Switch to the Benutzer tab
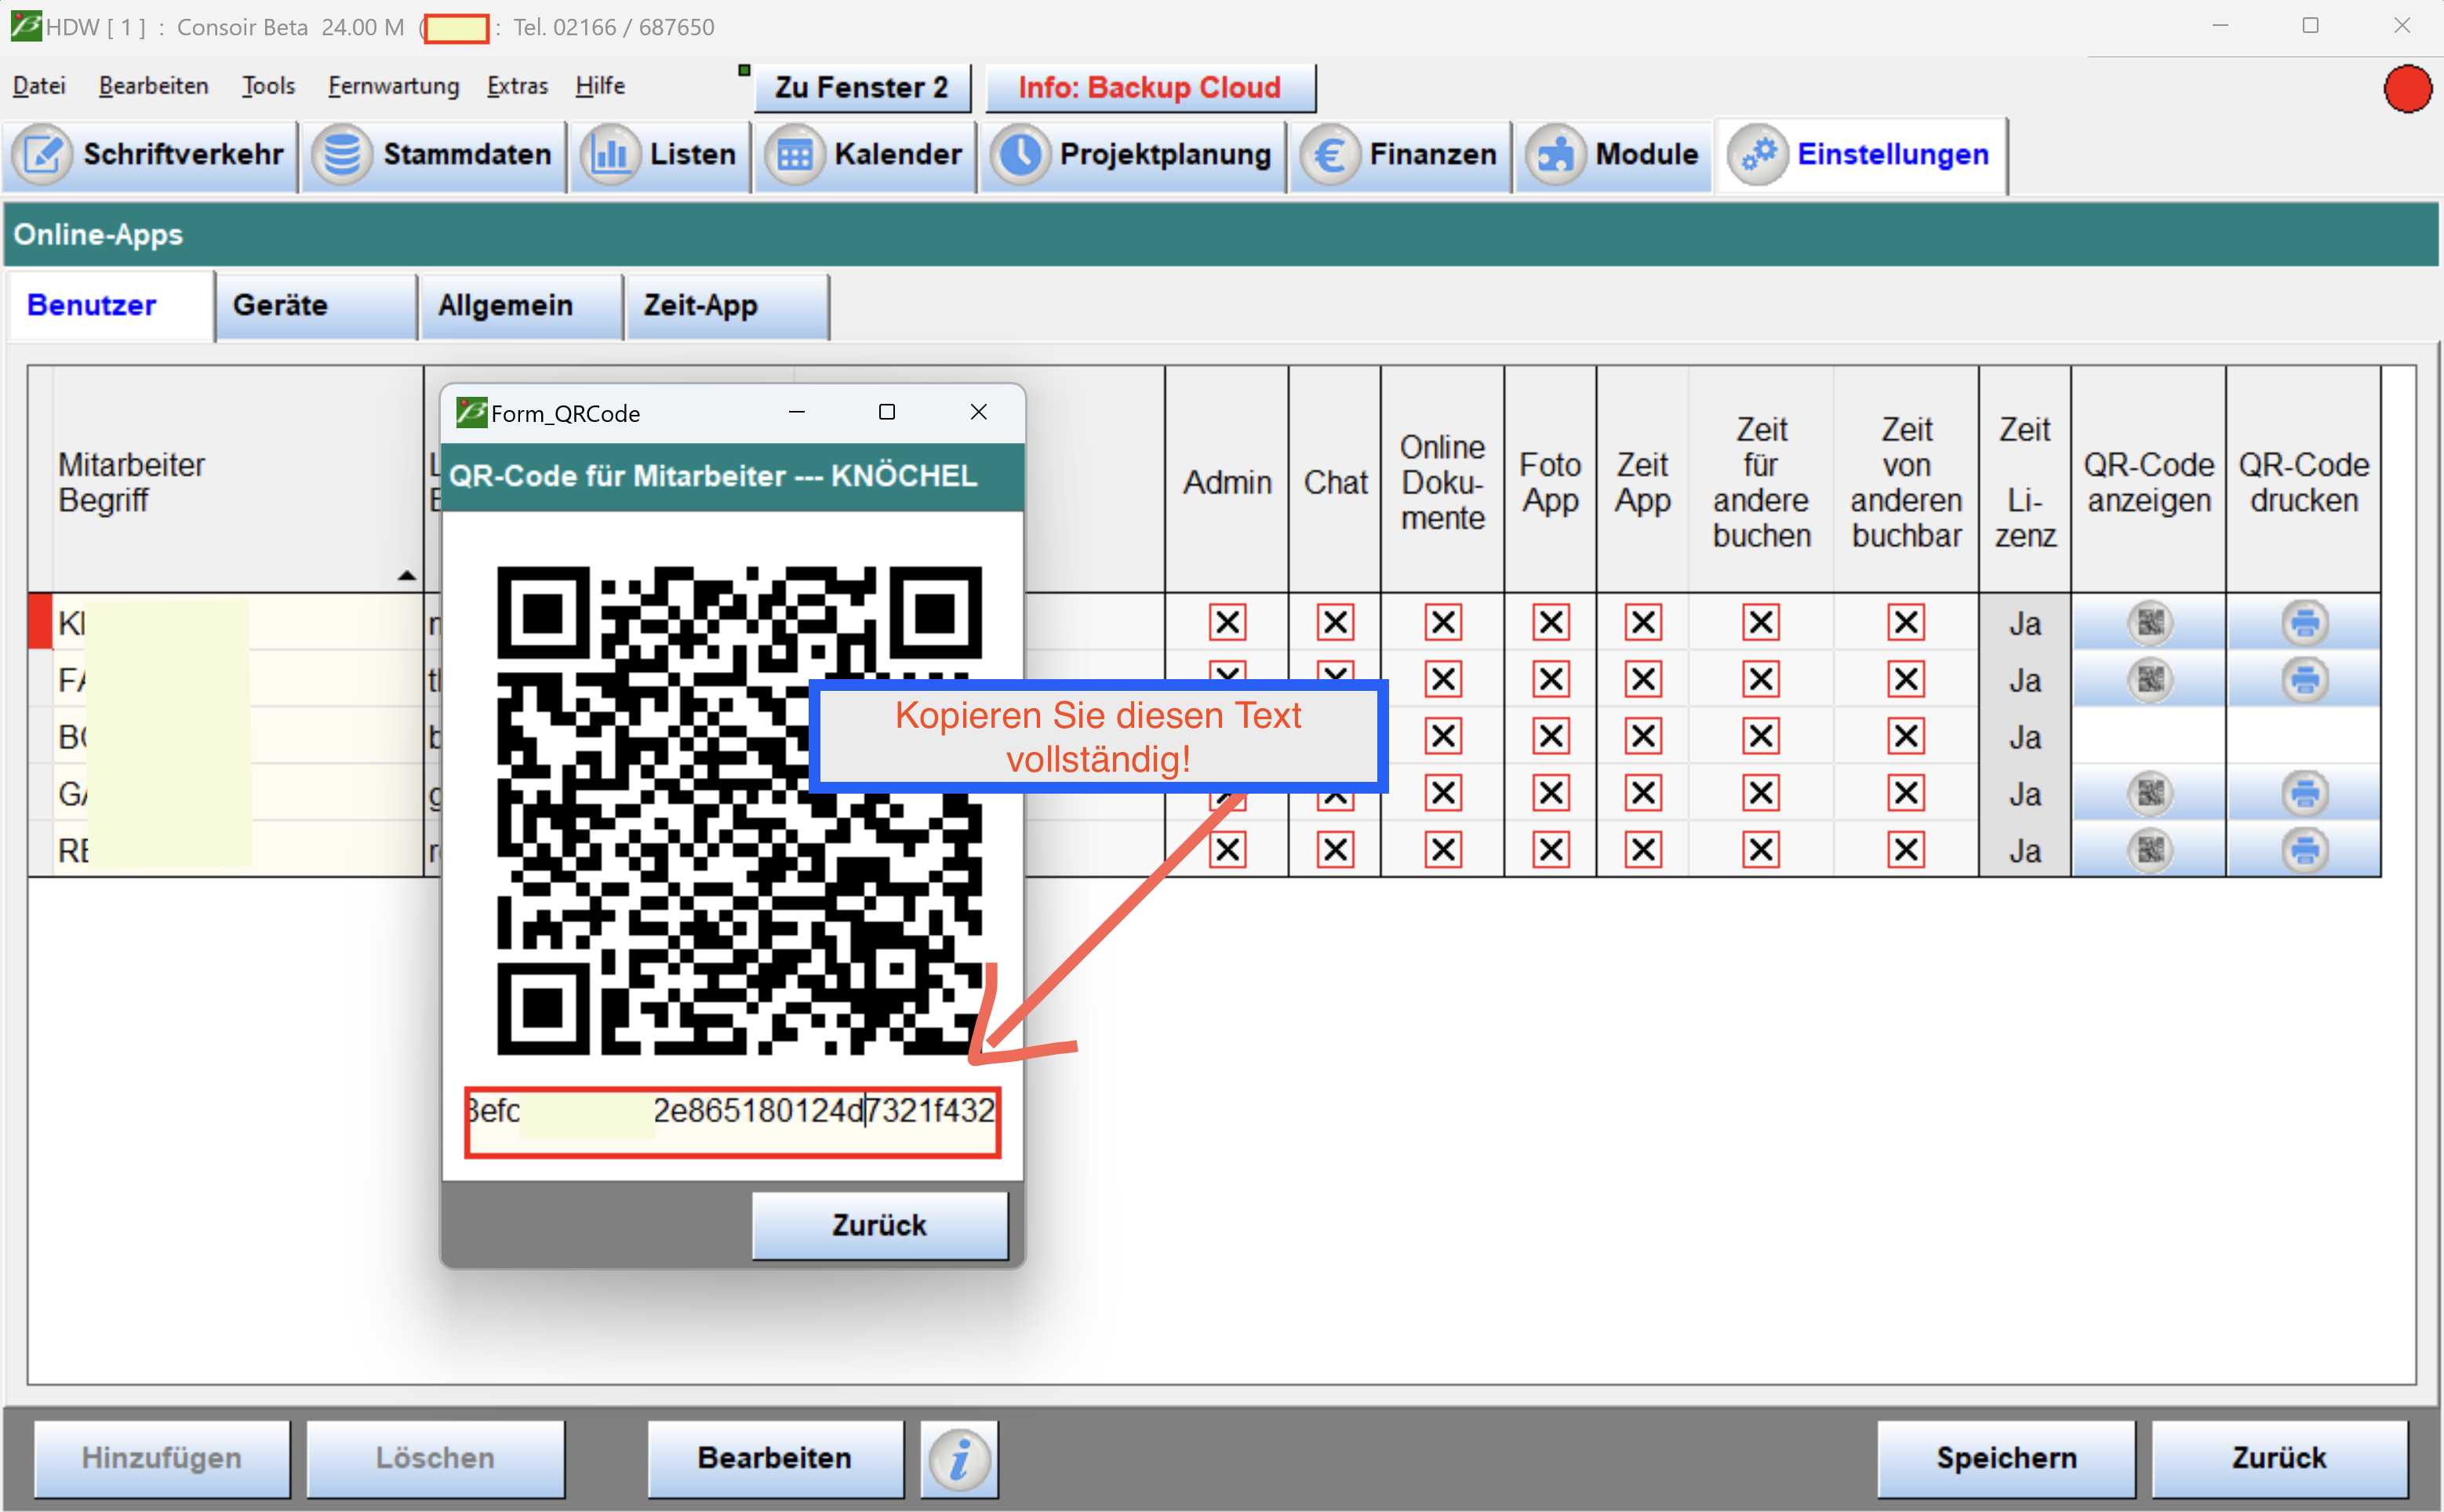The image size is (2444, 1512). [111, 306]
